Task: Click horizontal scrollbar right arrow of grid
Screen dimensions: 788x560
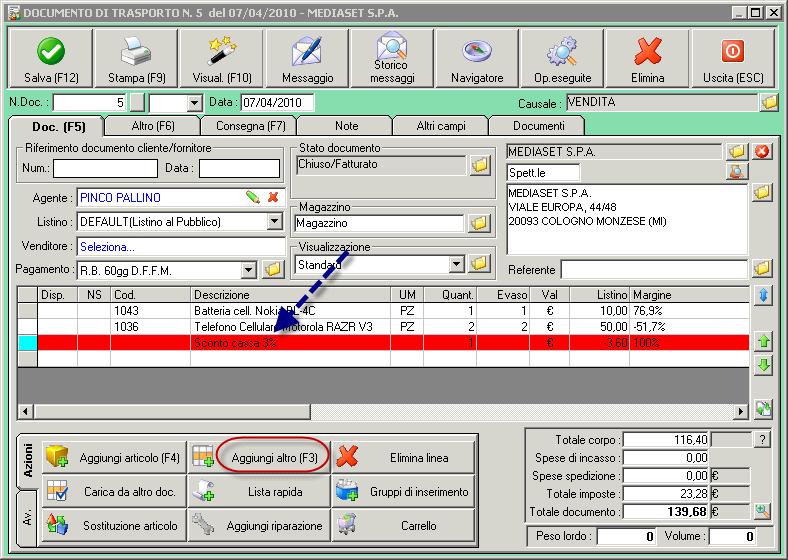Action: pyautogui.click(x=740, y=412)
